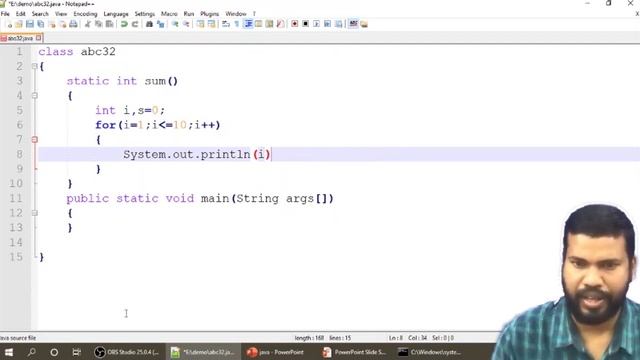640x360 pixels.
Task: Click the Save All toolbar icon
Action: [41, 24]
